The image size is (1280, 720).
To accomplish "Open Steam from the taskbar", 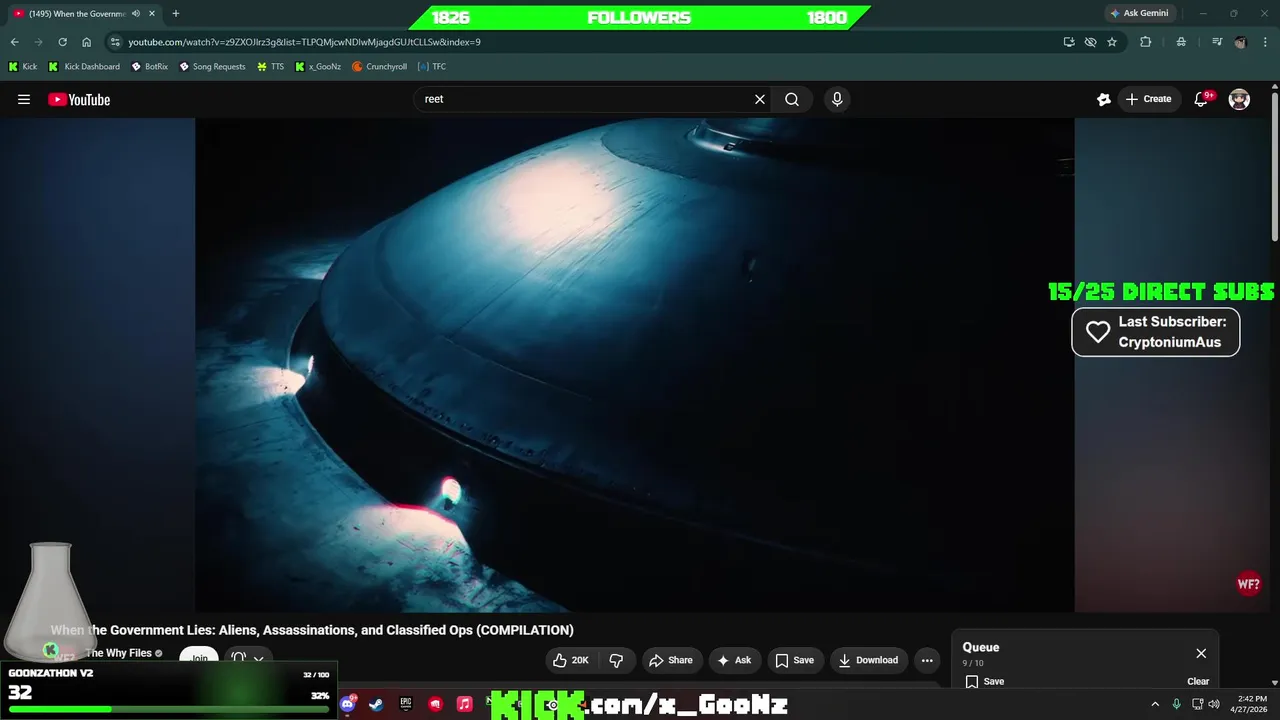I will pos(376,704).
